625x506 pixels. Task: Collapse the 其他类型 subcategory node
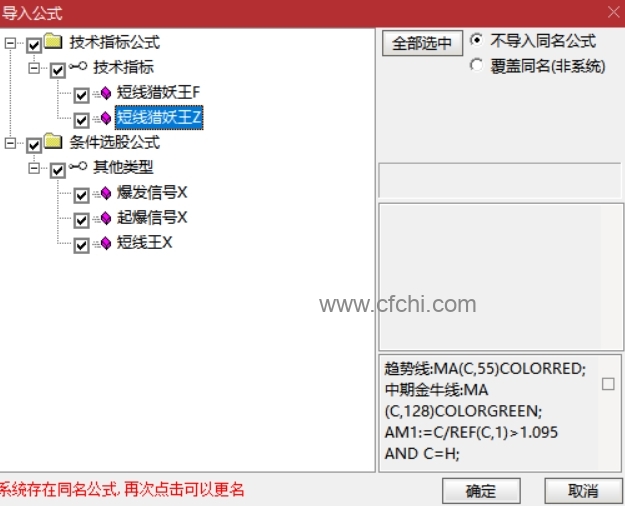click(34, 168)
